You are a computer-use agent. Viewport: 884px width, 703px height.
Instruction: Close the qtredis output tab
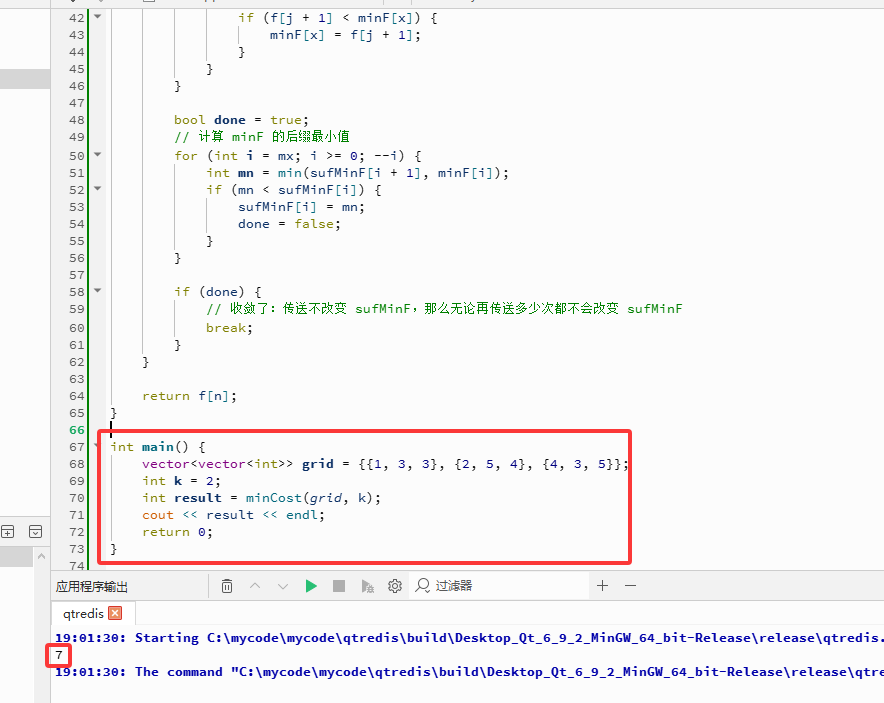pyautogui.click(x=115, y=613)
